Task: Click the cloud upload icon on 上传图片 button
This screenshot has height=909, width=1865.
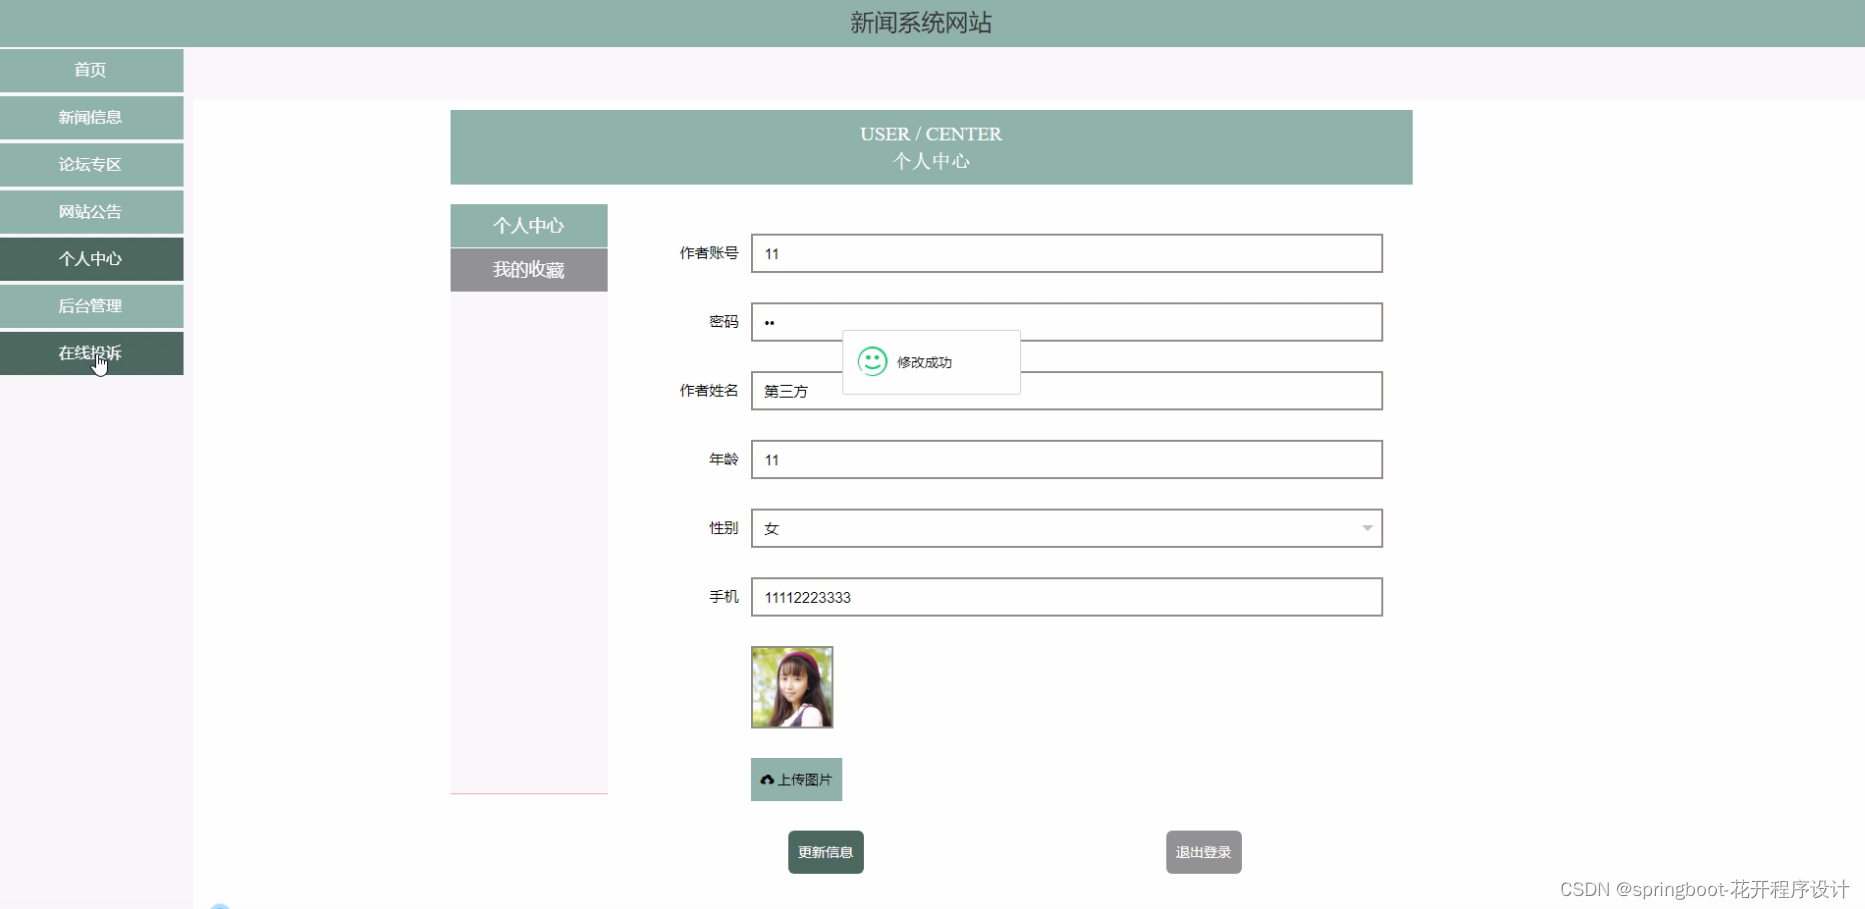Action: tap(767, 779)
